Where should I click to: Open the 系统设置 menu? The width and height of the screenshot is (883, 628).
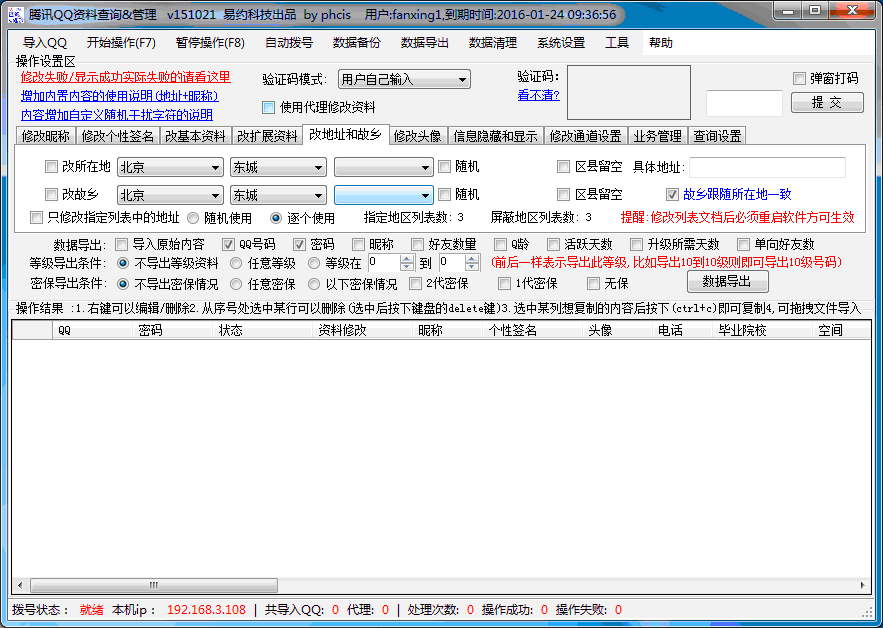(x=561, y=43)
